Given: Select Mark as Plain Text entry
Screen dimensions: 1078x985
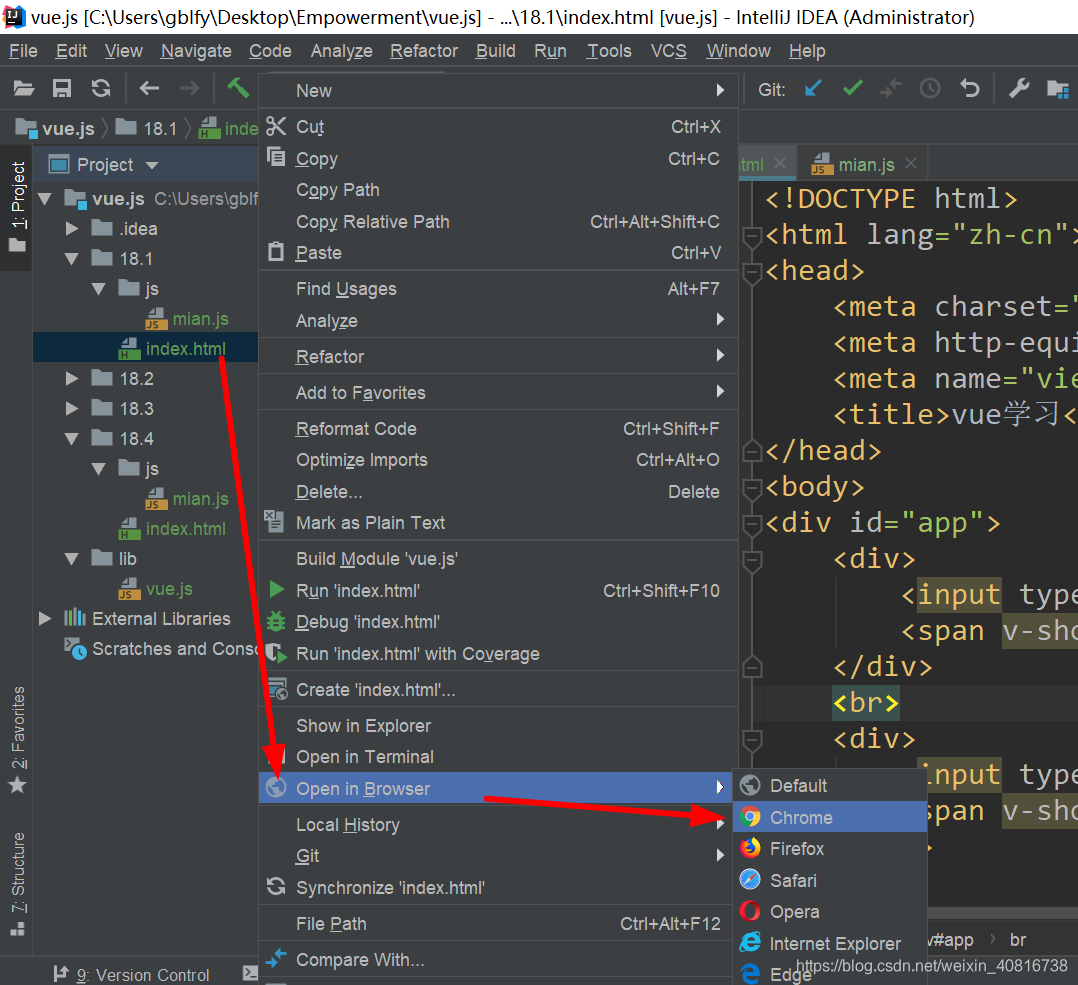Looking at the screenshot, I should pos(498,522).
